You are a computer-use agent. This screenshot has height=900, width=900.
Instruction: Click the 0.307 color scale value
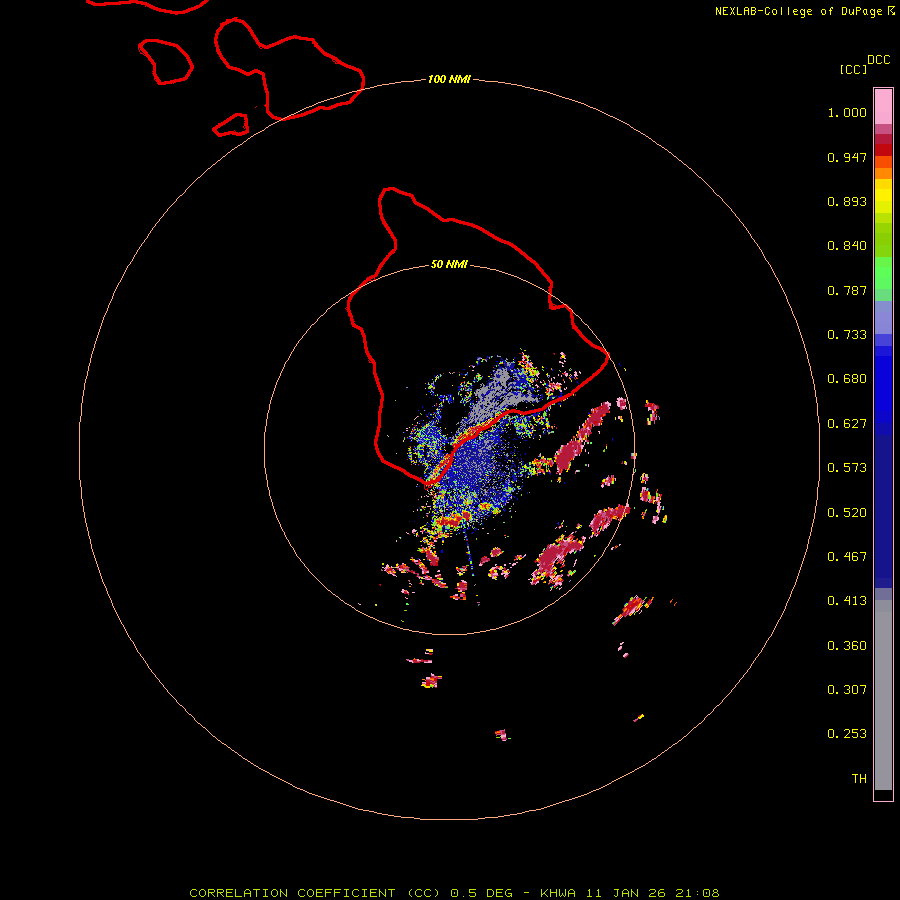coord(847,690)
